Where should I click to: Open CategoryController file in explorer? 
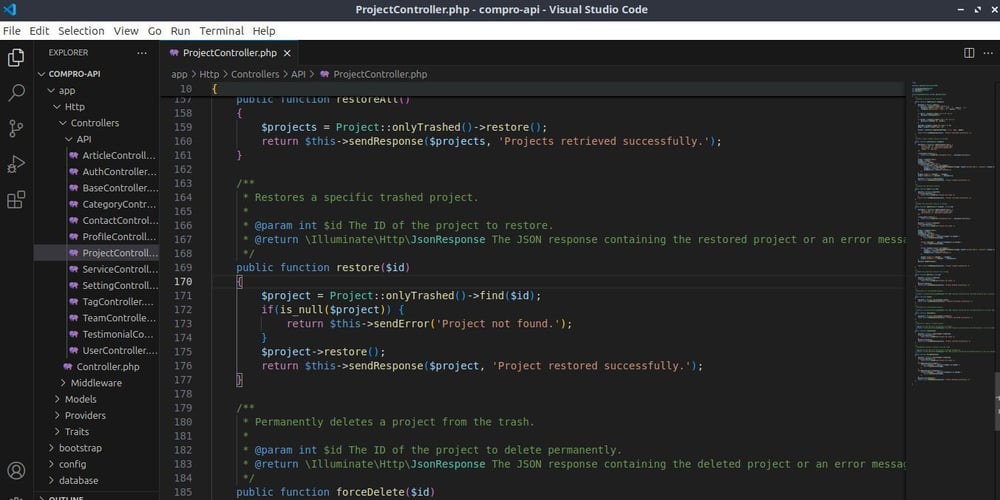(x=96, y=204)
